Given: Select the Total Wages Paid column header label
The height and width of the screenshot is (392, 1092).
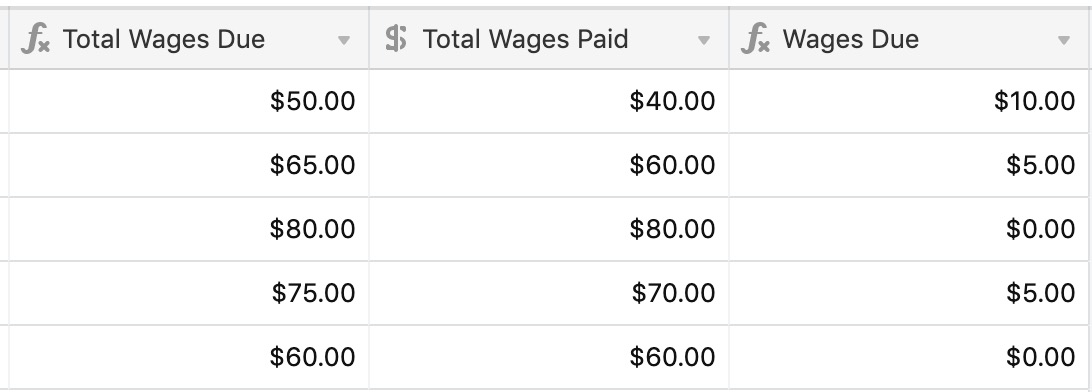Looking at the screenshot, I should tap(525, 39).
